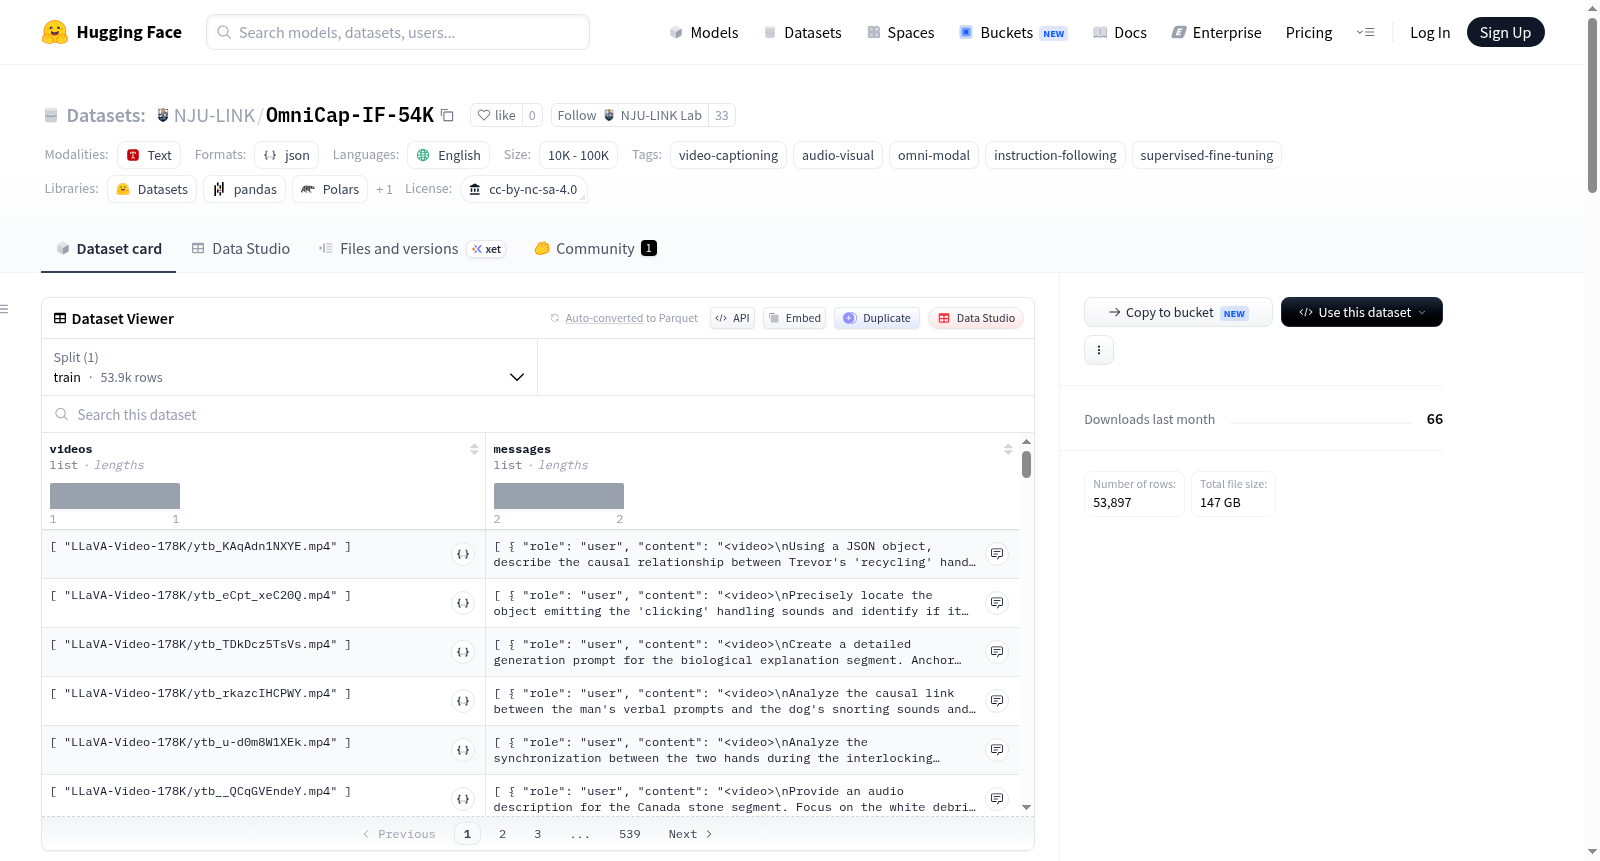Open JSON view for ytb_eCpt_xeC20Q.mp4 videos cell
The image size is (1600, 861).
[463, 603]
